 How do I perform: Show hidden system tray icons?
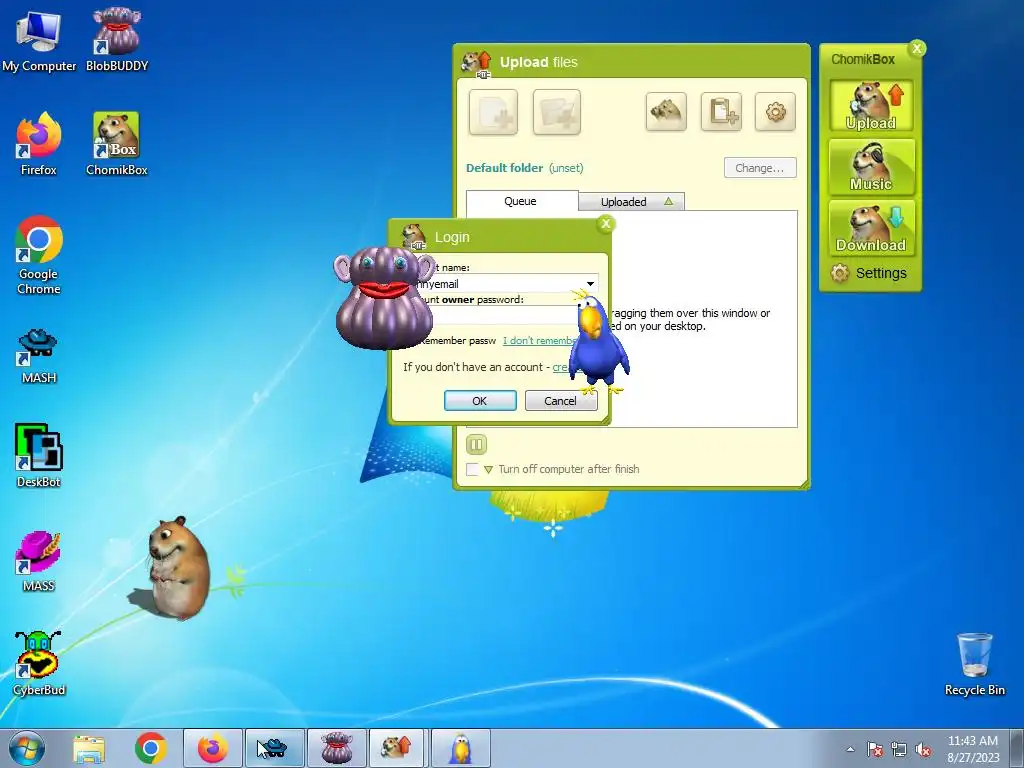pos(850,749)
